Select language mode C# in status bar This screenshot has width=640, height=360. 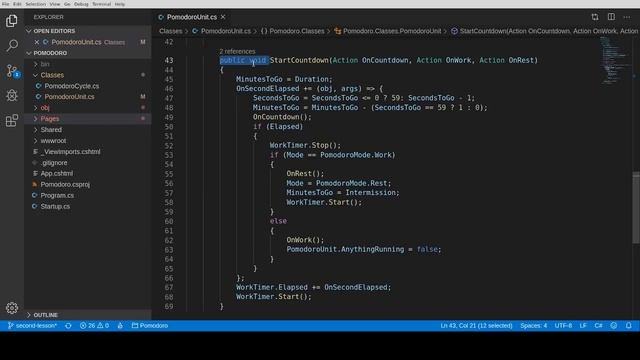[598, 326]
